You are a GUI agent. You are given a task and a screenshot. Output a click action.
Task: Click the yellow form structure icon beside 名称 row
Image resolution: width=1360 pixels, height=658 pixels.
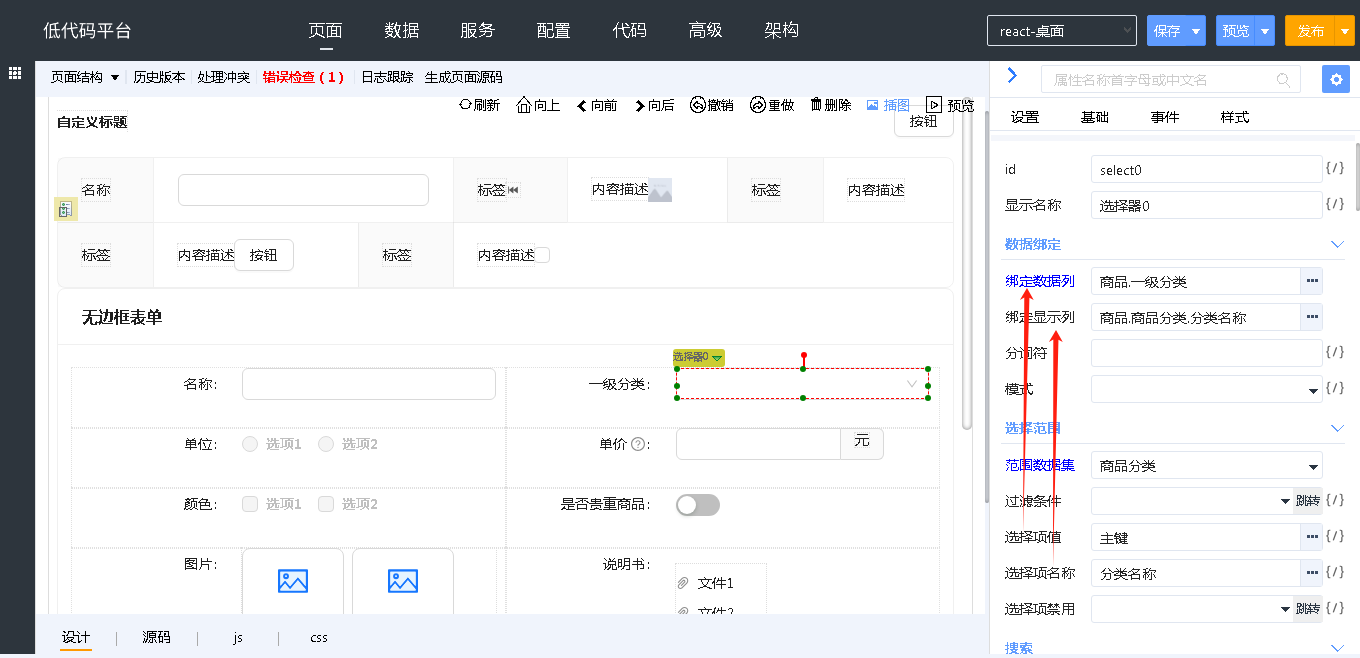(x=65, y=209)
